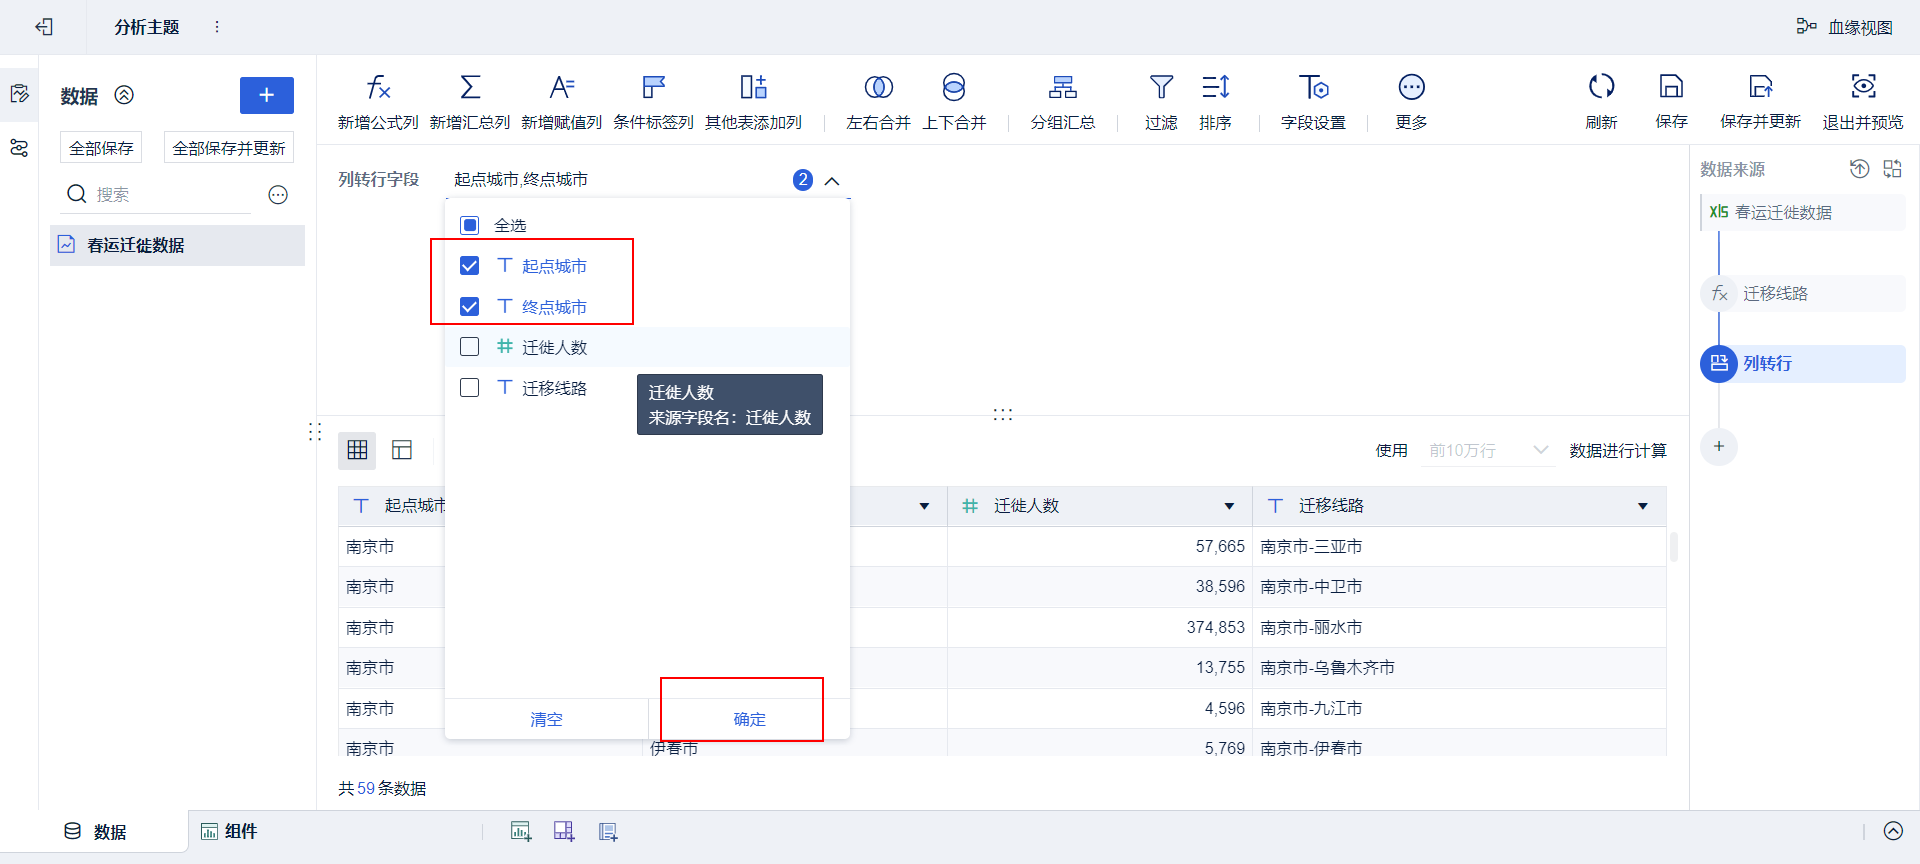1920x864 pixels.
Task: Click the back/exit icon at top left
Action: (x=44, y=27)
